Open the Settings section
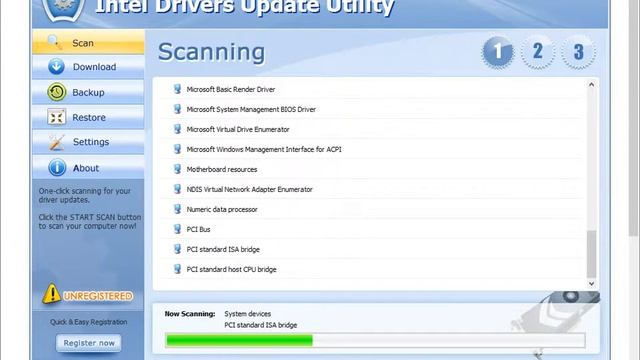Image resolution: width=640 pixels, height=360 pixels. [x=88, y=142]
